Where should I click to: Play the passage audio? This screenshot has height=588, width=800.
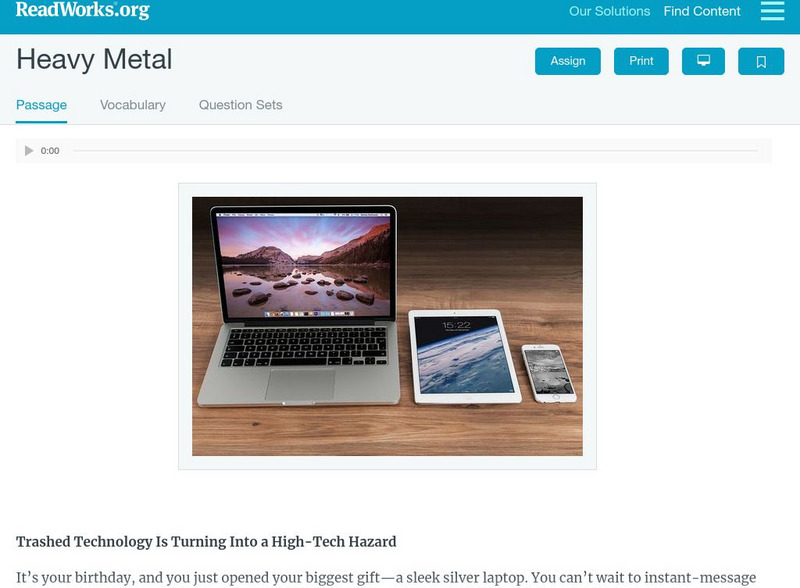tap(29, 151)
